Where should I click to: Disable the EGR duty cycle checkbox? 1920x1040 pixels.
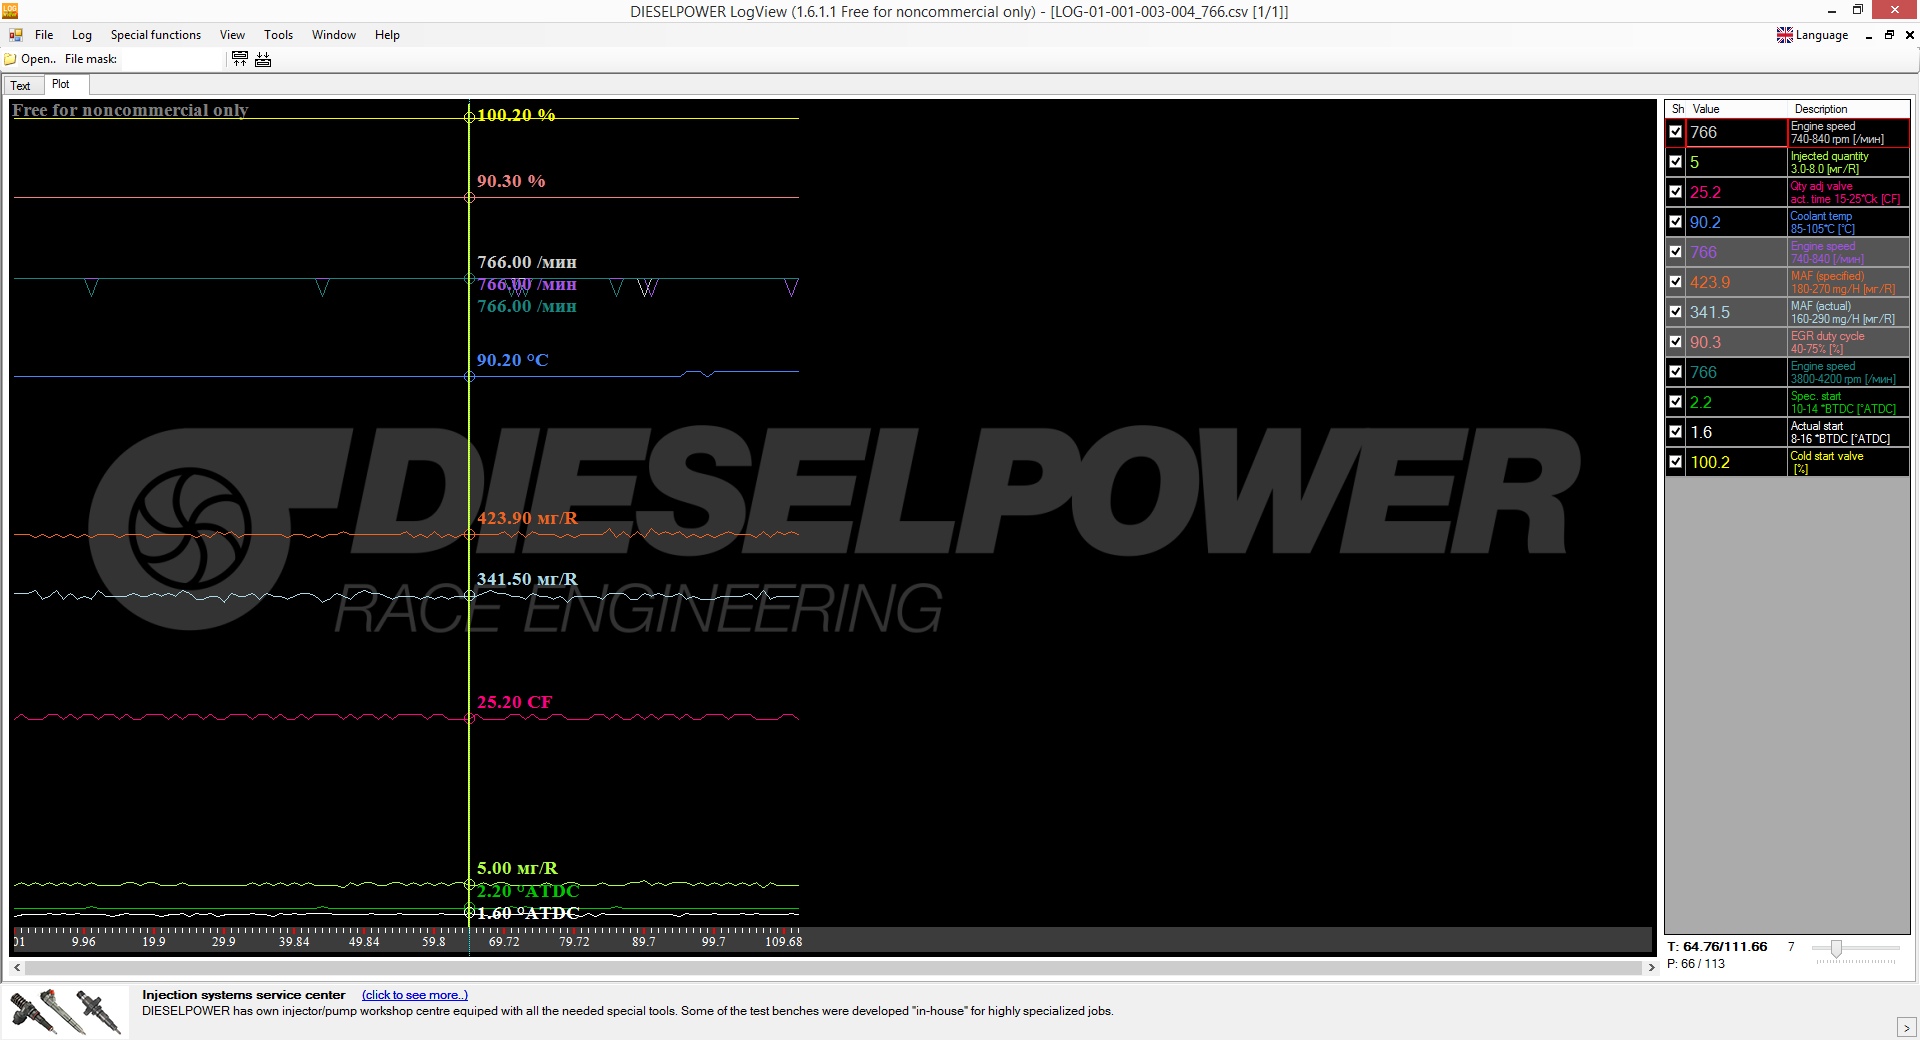click(1676, 342)
